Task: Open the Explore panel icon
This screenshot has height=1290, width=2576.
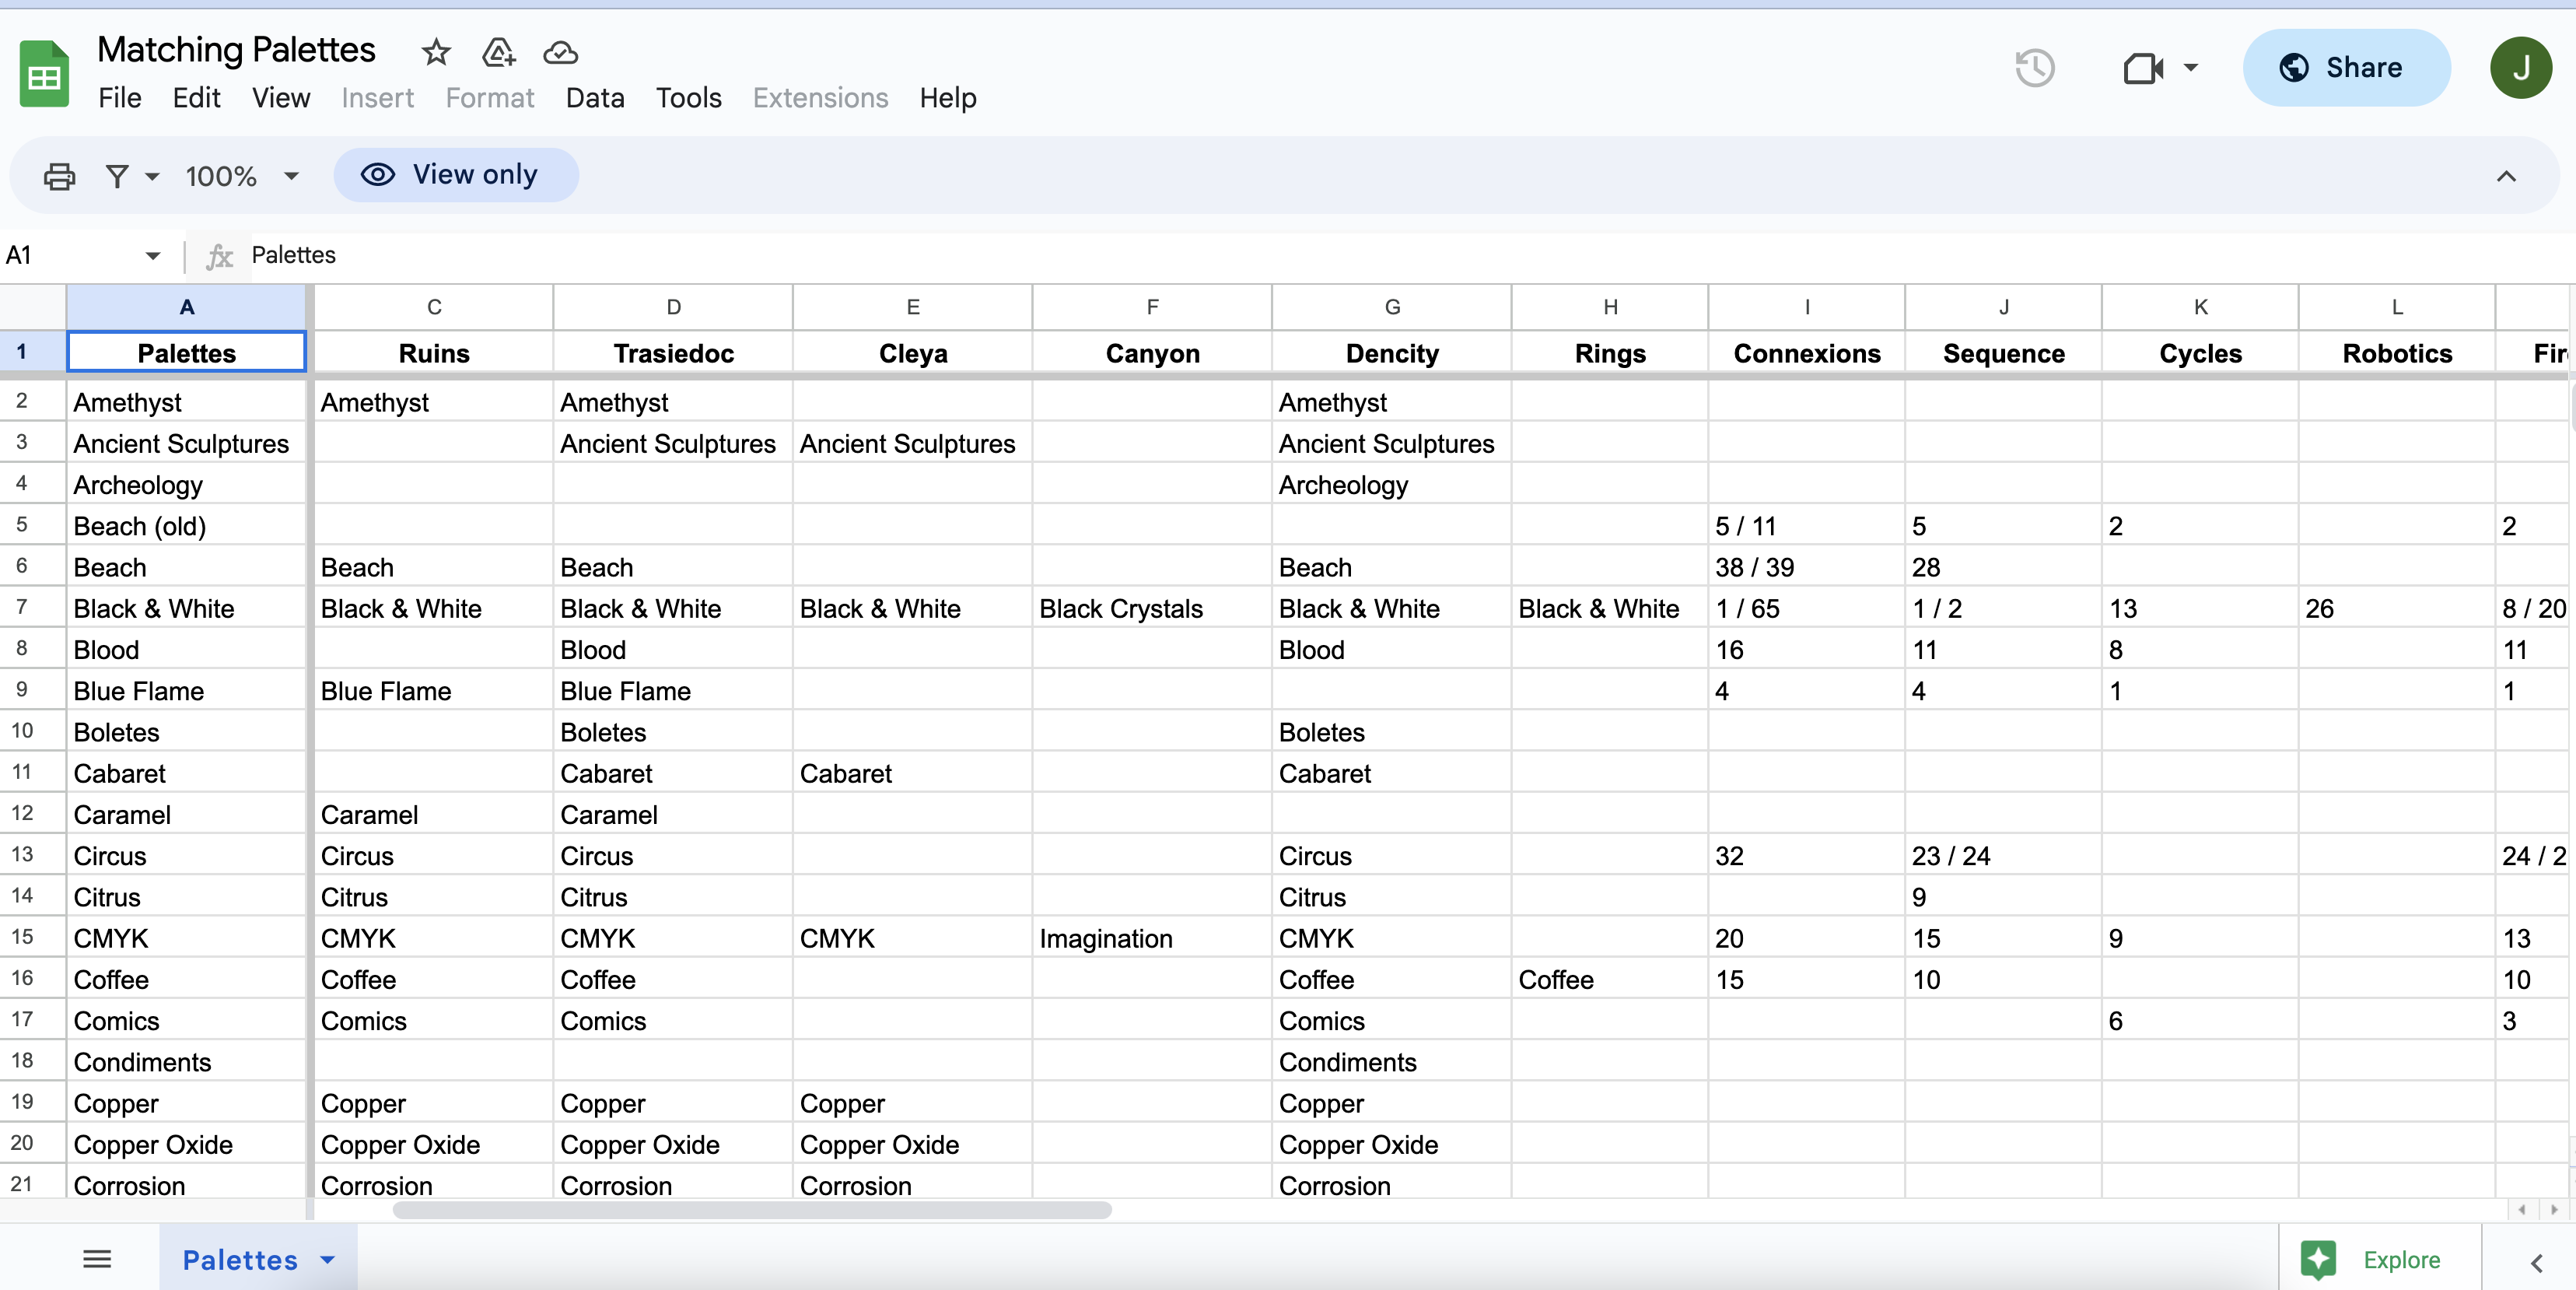Action: coord(2318,1259)
